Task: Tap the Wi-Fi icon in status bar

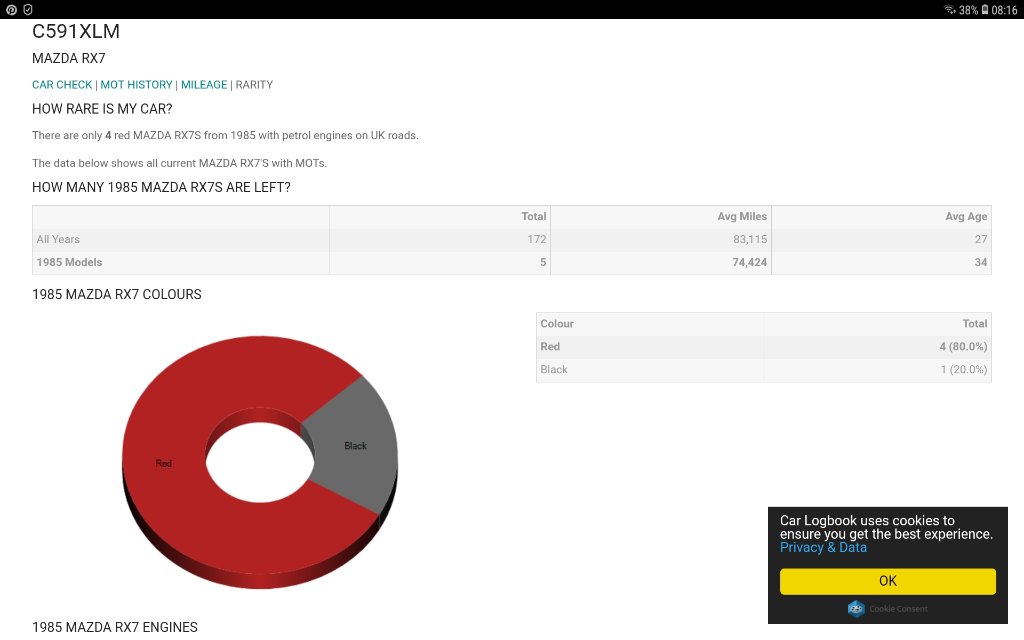Action: (950, 10)
